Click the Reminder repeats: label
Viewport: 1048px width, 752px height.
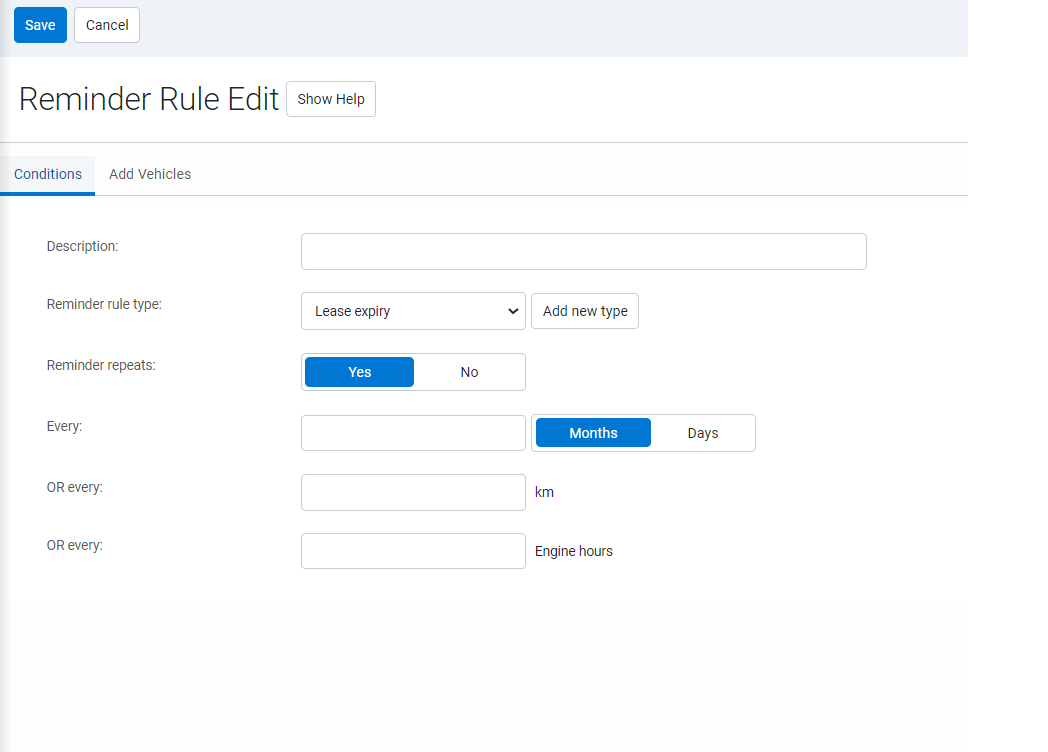101,365
